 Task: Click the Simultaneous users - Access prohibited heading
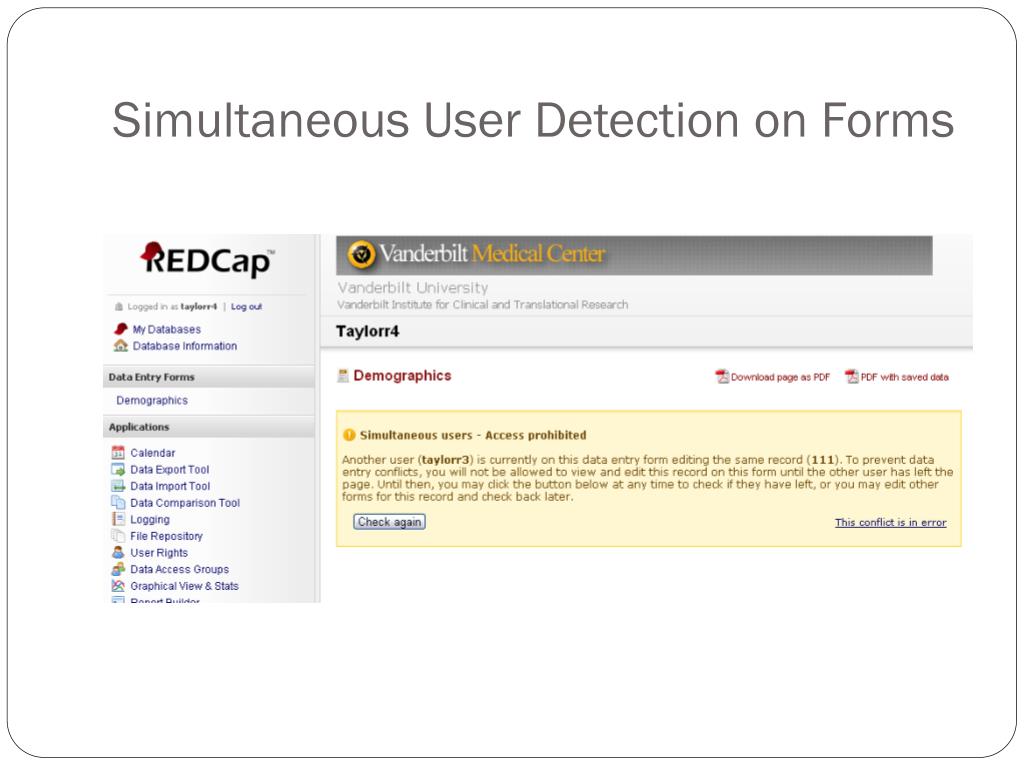tap(473, 436)
